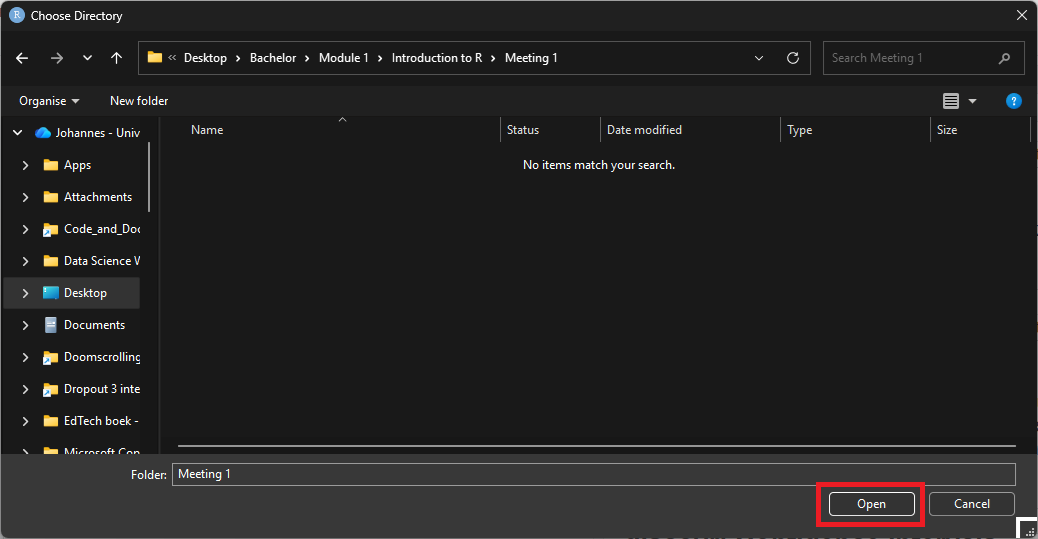Expand the Apps folder tree node

click(x=26, y=165)
